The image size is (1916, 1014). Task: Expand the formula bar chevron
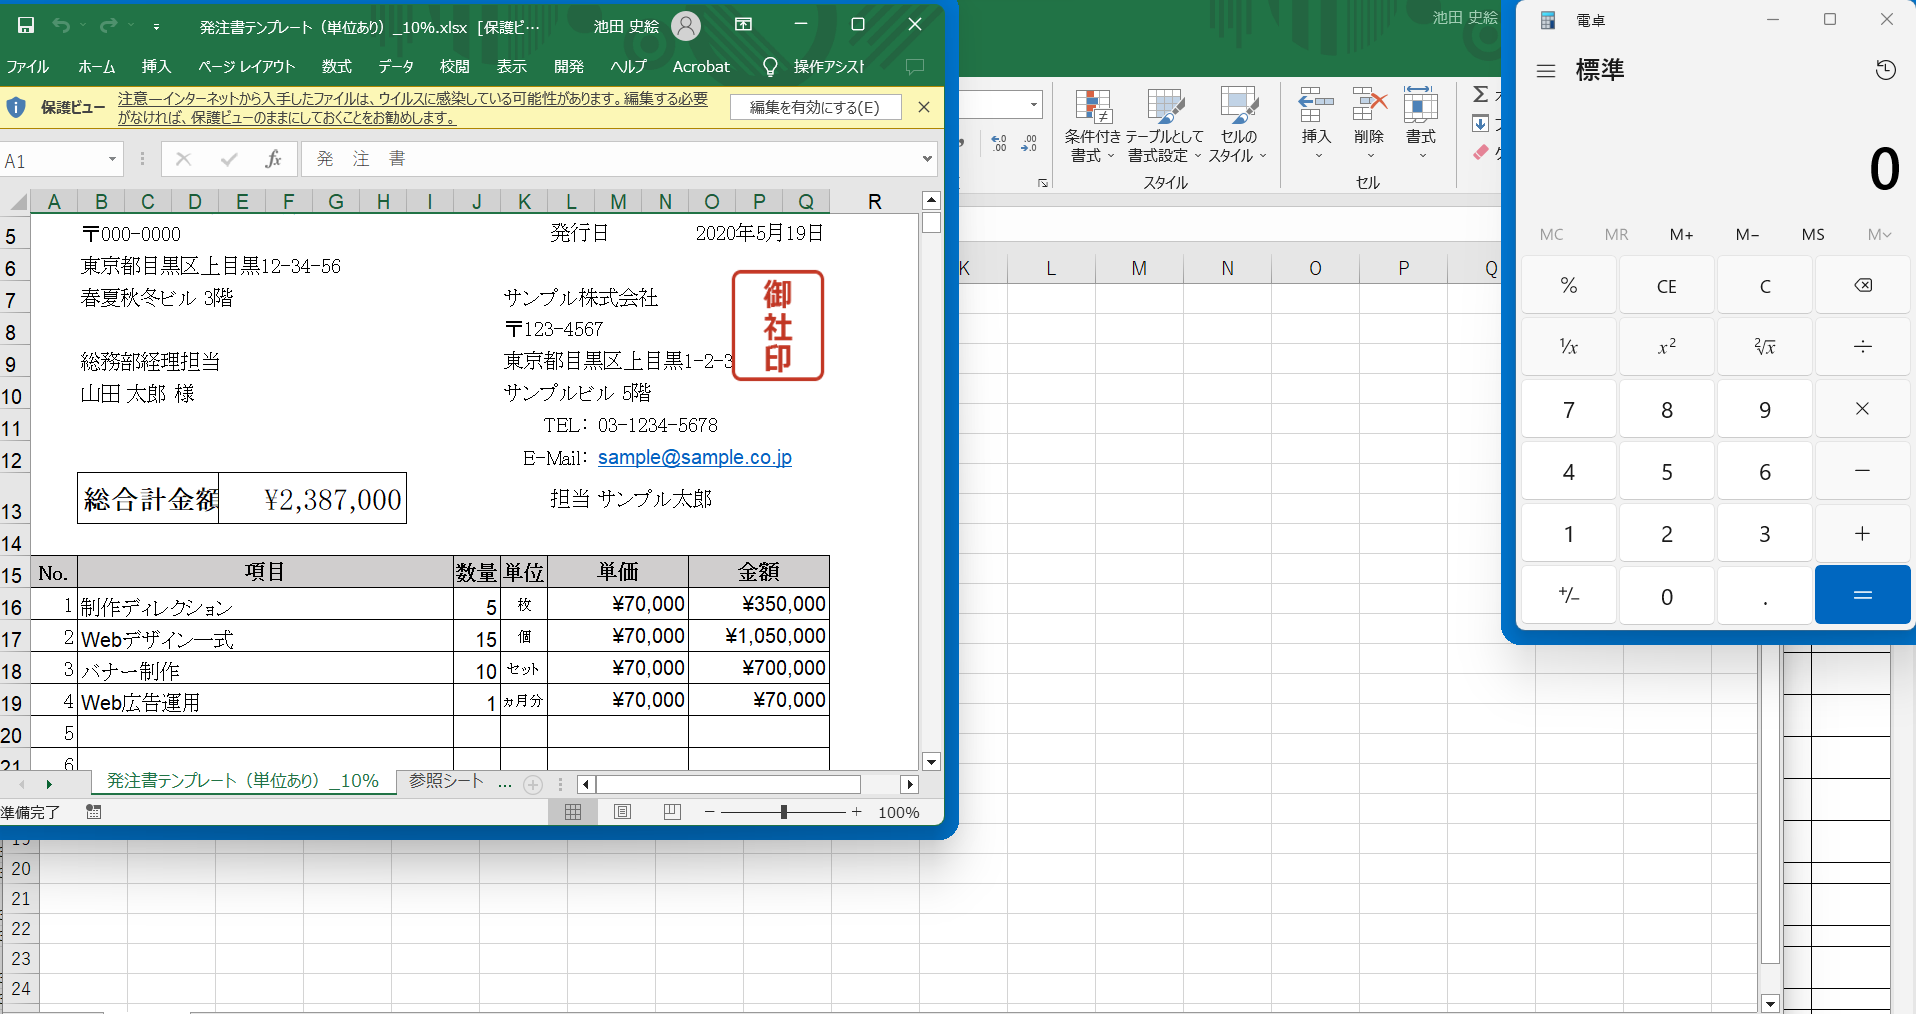pos(927,159)
